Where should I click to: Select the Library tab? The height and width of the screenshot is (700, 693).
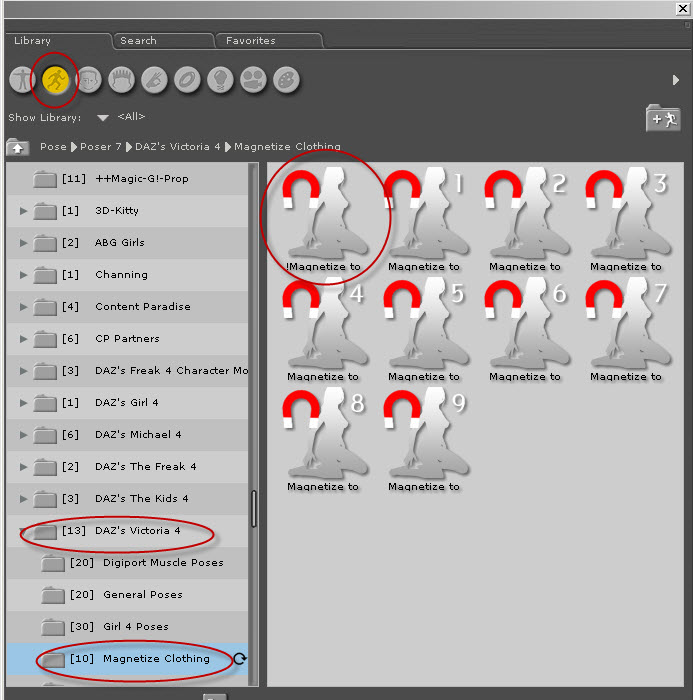tap(32, 41)
